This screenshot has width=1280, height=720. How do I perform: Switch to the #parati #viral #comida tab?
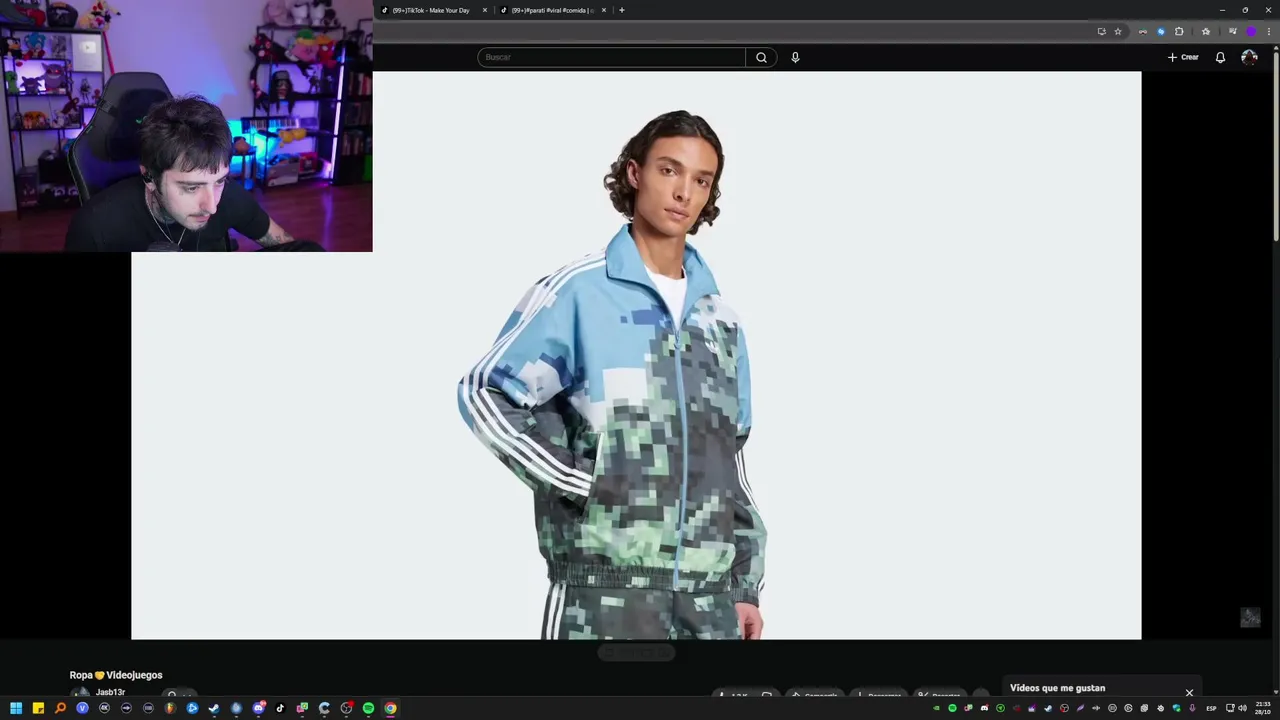click(552, 10)
